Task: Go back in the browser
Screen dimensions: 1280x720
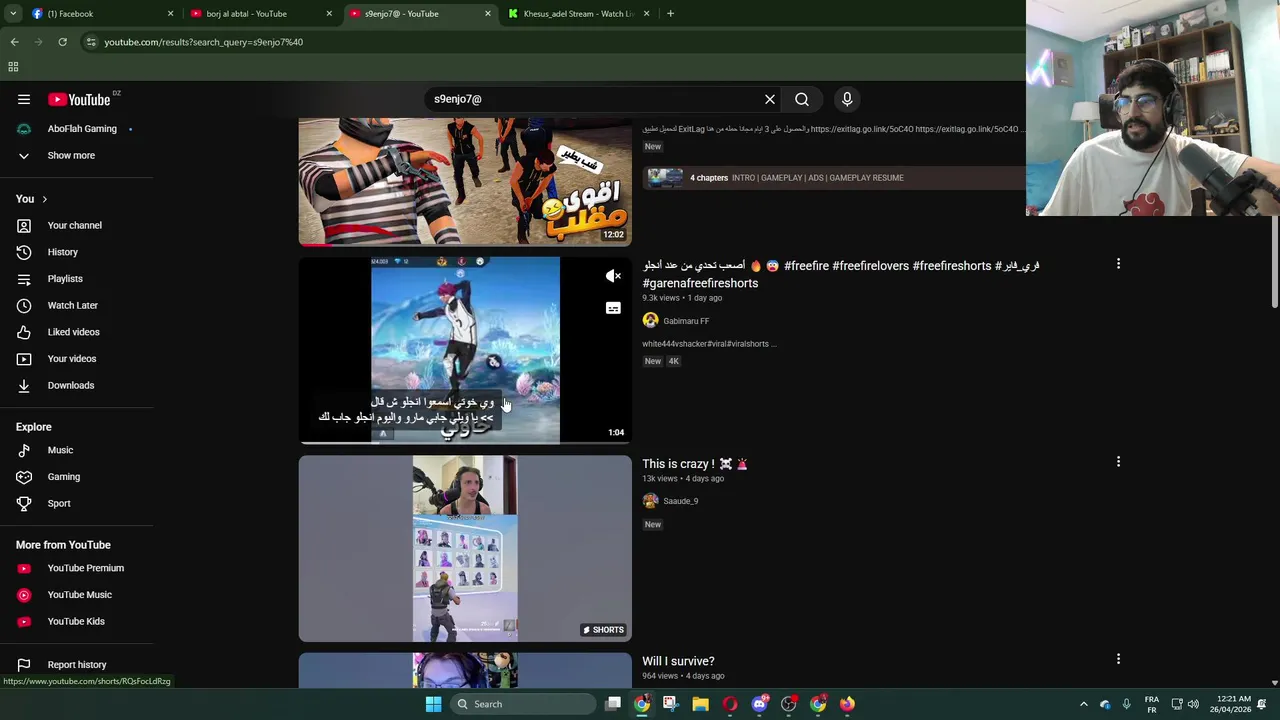Action: tap(14, 42)
